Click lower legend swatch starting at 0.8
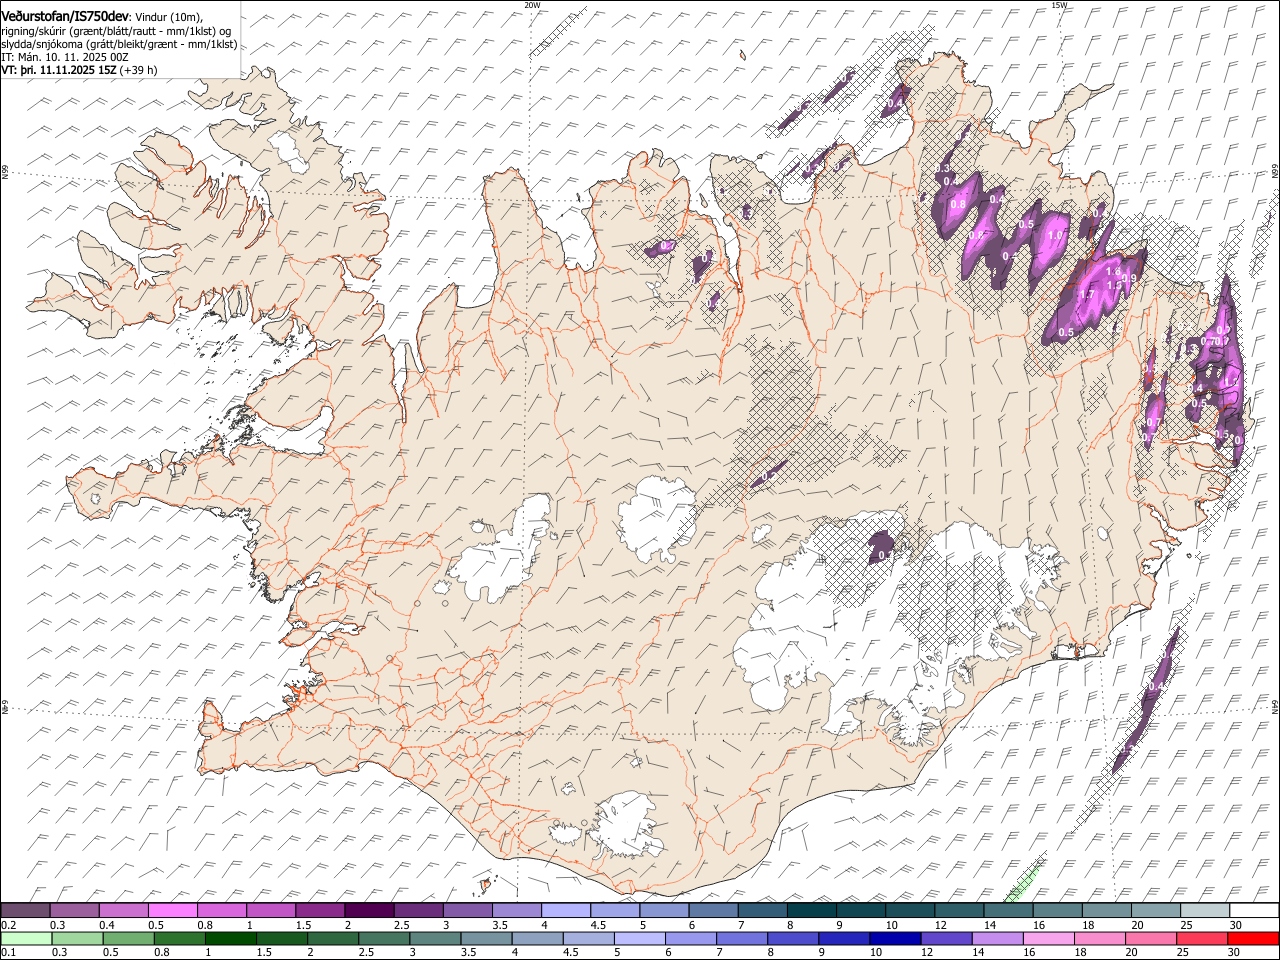 (x=179, y=938)
